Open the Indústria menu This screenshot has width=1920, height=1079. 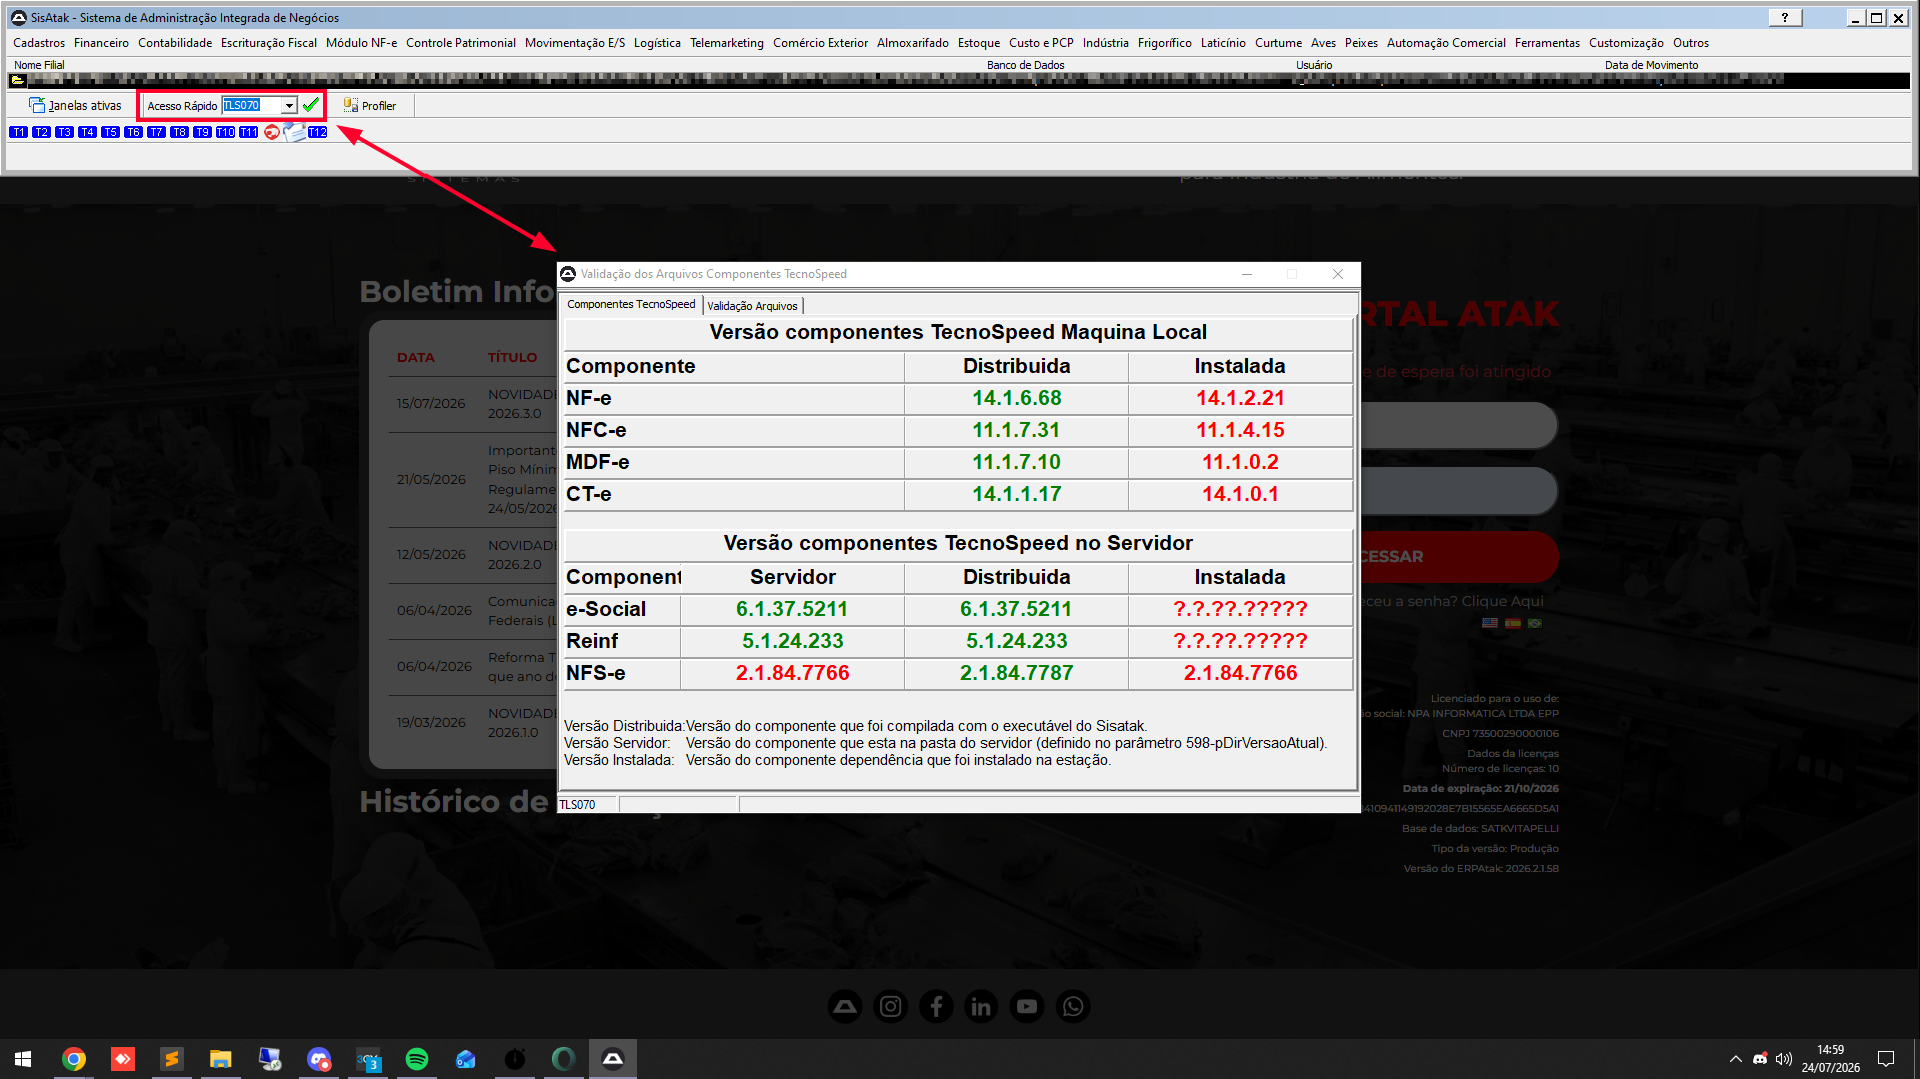coord(1105,43)
